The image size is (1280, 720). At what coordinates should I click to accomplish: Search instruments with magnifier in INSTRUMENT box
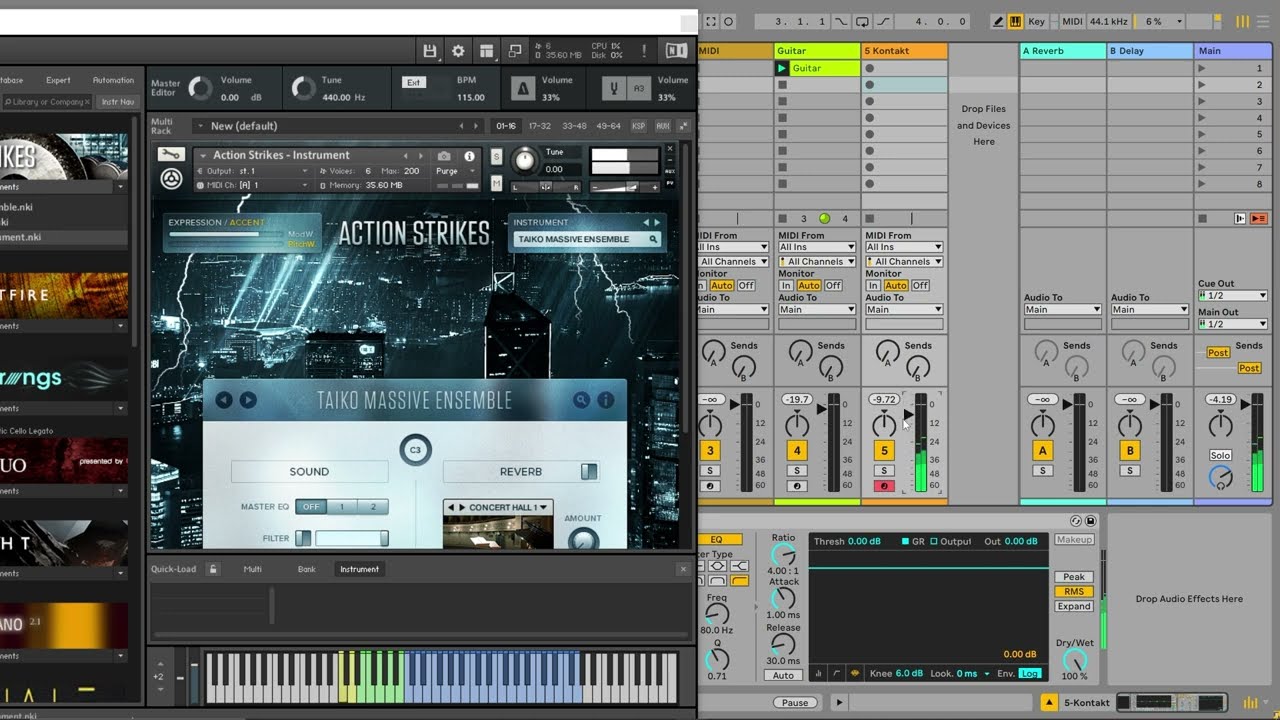654,239
